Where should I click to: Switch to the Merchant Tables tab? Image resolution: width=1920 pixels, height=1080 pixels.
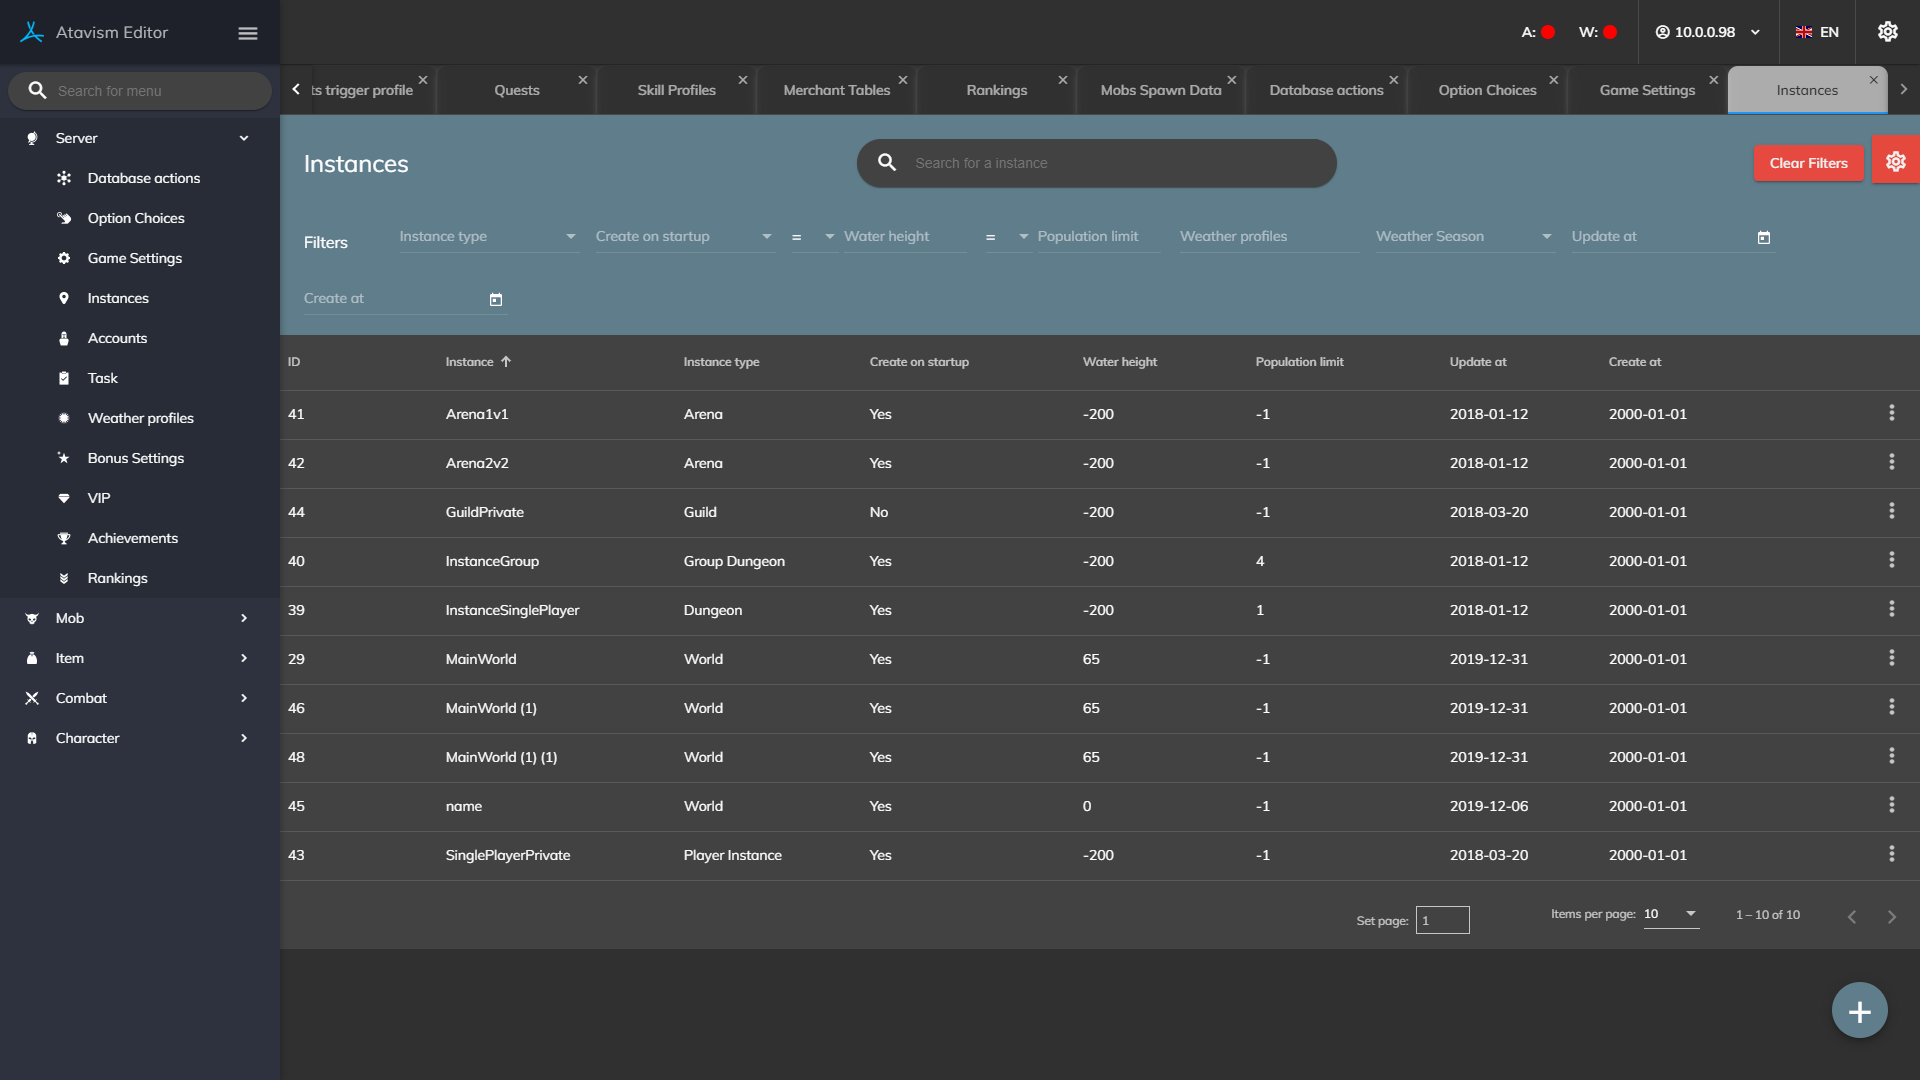pos(836,90)
